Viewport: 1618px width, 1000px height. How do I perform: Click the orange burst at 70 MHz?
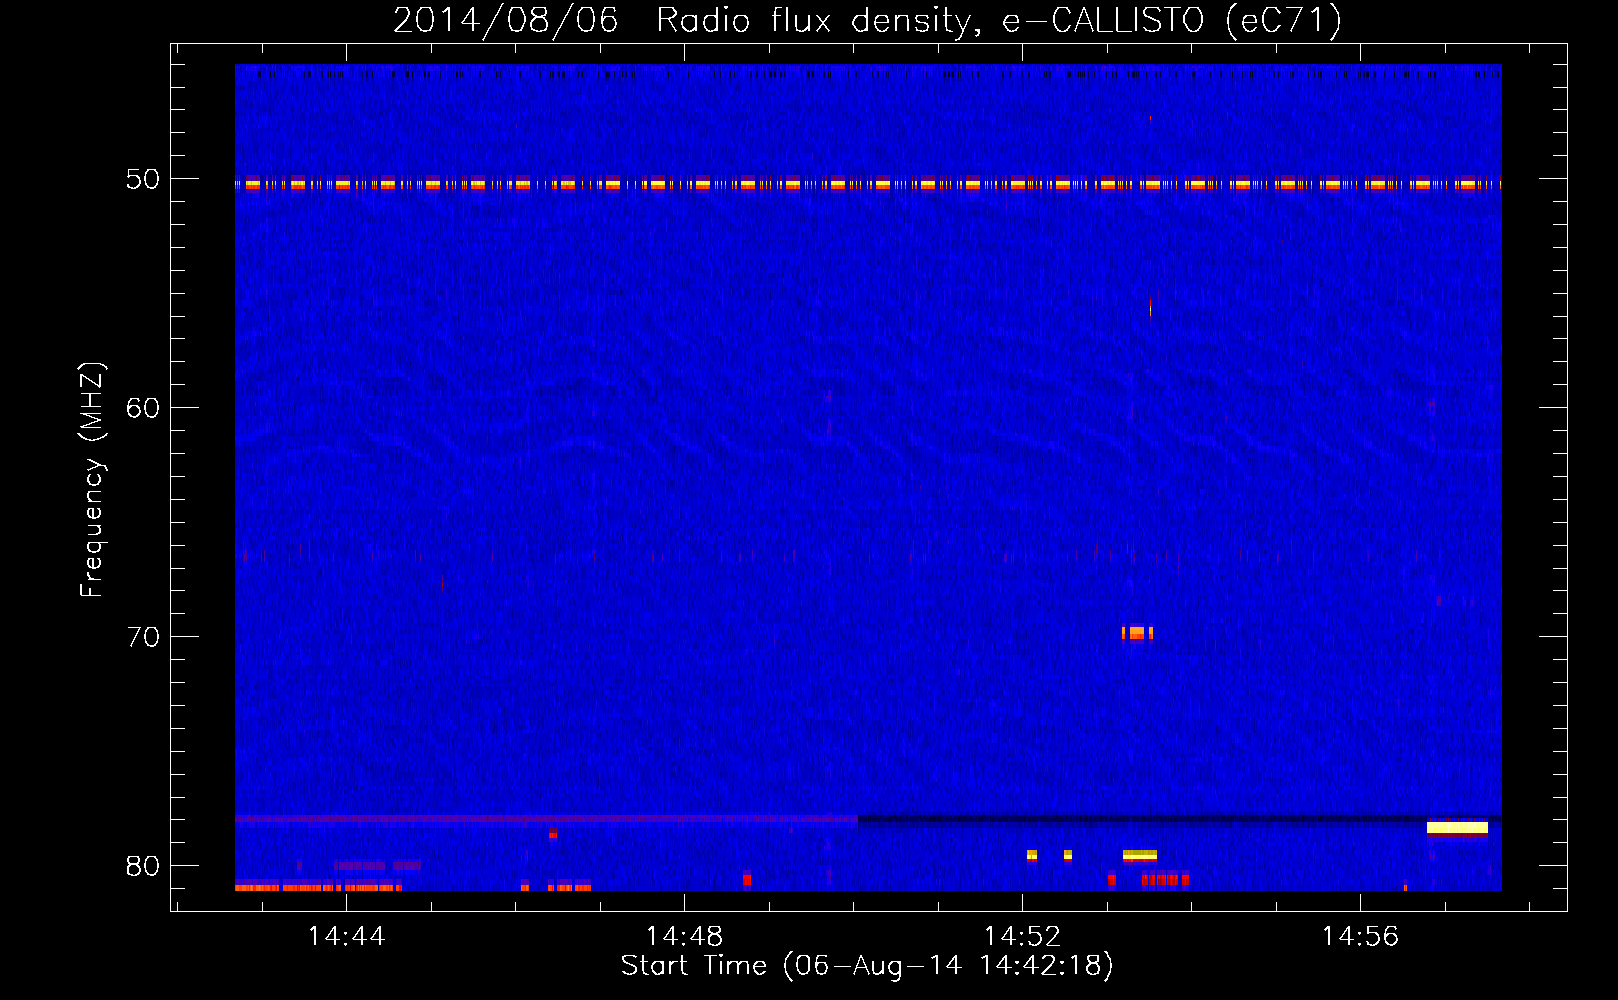(x=1137, y=633)
